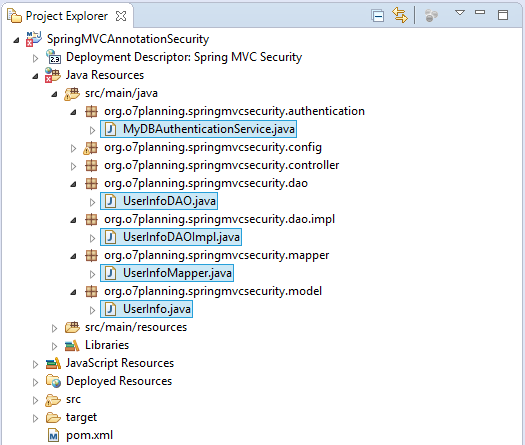The image size is (525, 445).
Task: Select UserInfoDAOImpl.java file
Action: (x=171, y=237)
